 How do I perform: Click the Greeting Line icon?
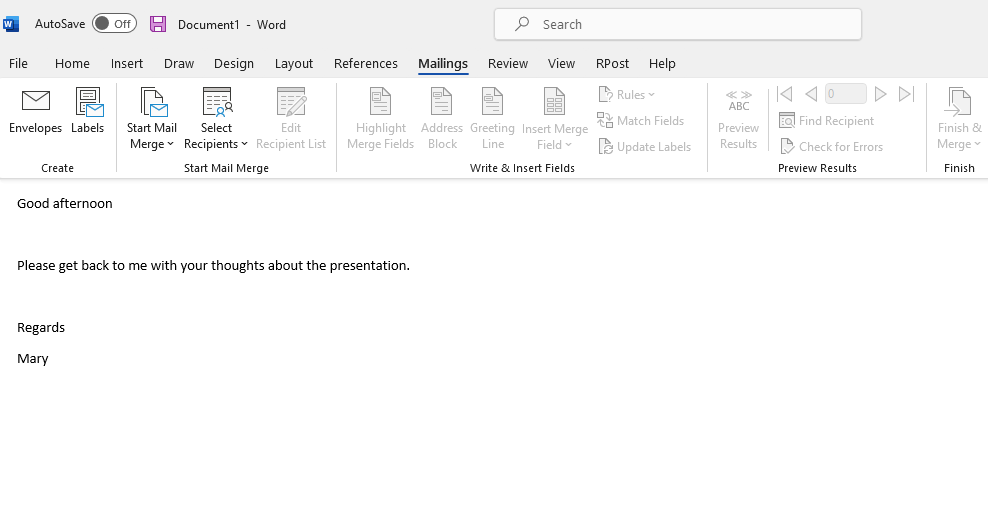[x=492, y=103]
